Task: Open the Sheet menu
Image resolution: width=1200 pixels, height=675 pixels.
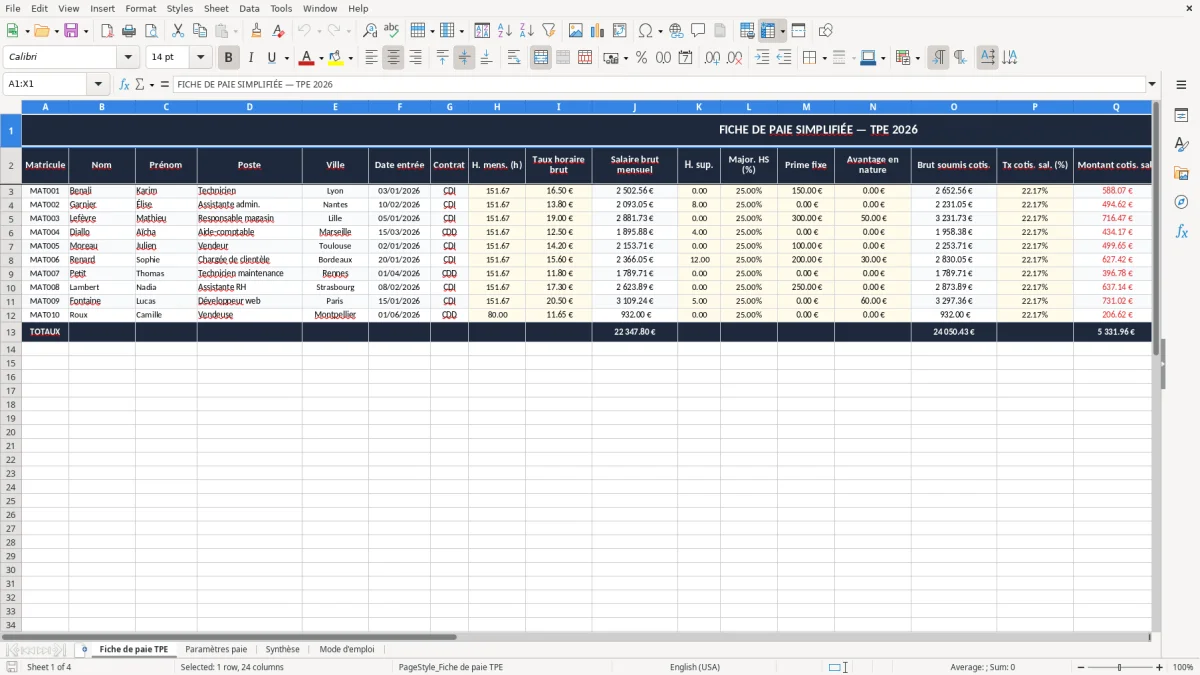Action: (216, 8)
